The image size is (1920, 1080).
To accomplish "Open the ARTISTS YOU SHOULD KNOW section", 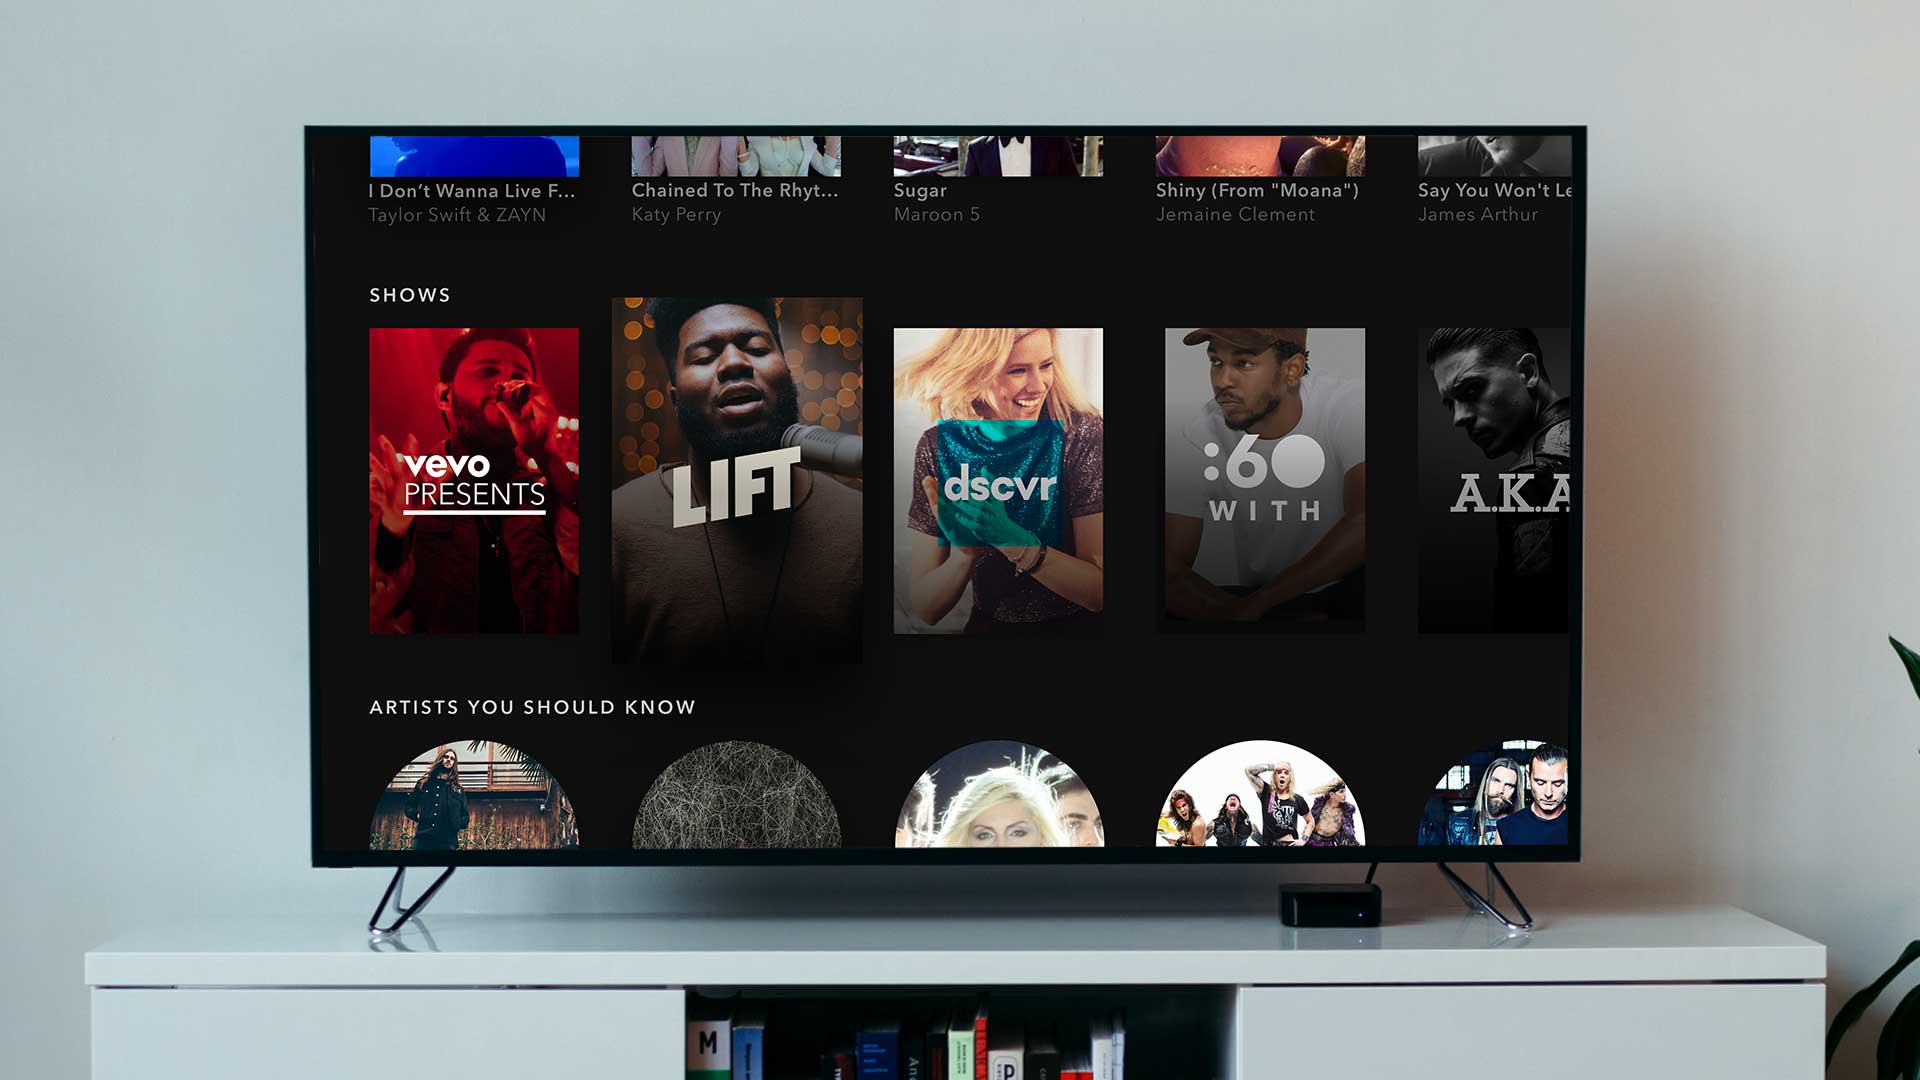I will 531,706.
